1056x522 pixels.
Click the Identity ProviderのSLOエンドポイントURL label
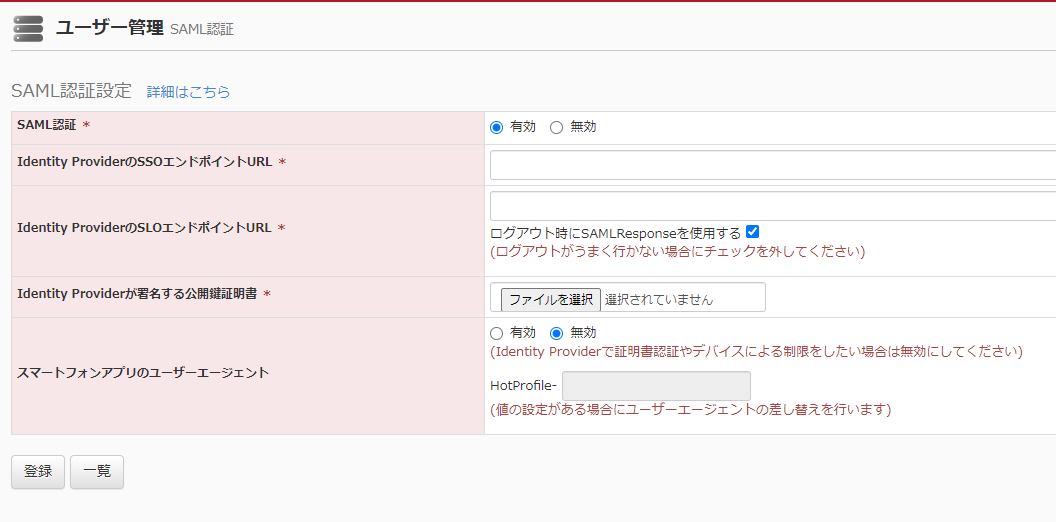[144, 228]
